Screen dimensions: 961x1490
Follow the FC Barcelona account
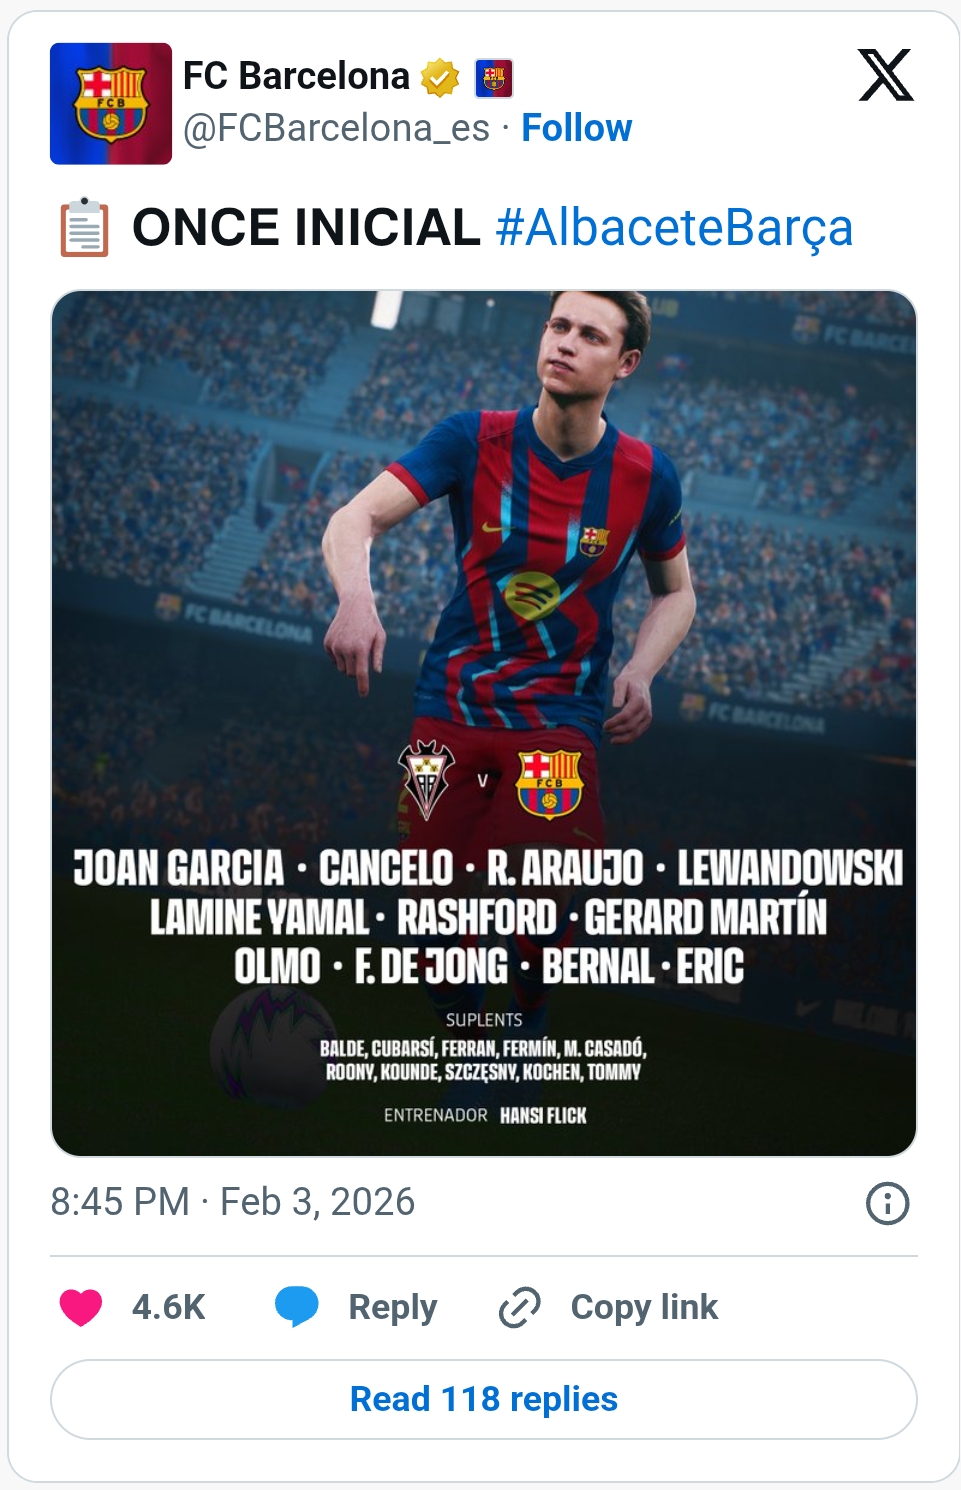click(576, 128)
